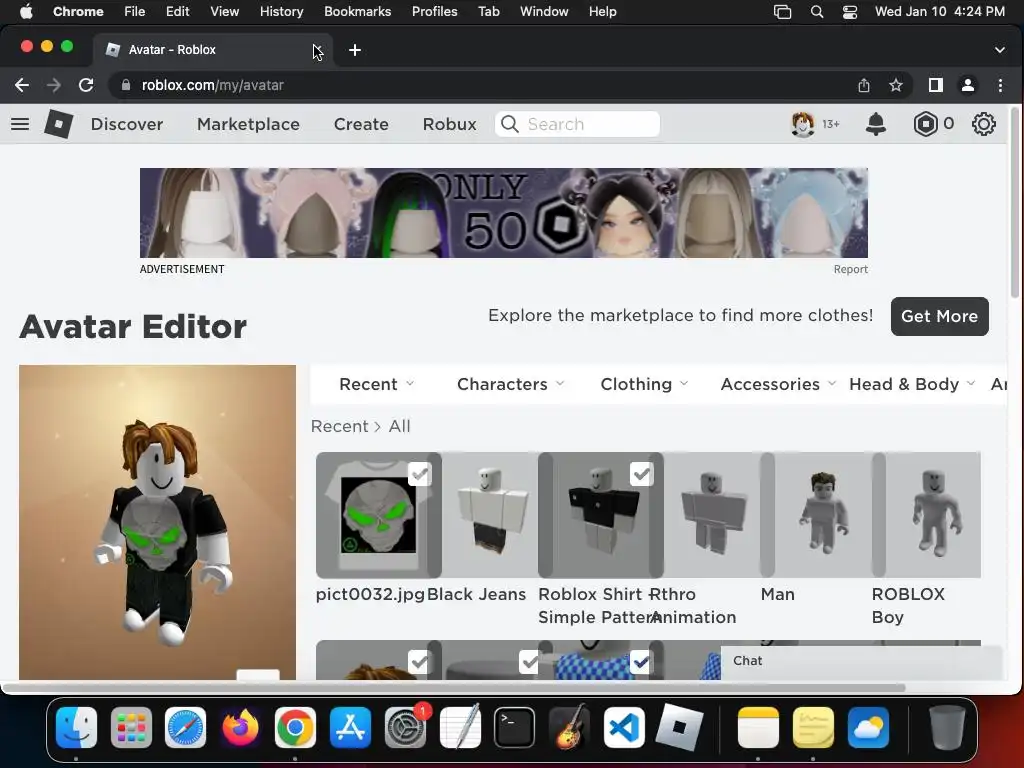Expand the Accessories dropdown
Viewport: 1024px width, 768px height.
(x=778, y=384)
